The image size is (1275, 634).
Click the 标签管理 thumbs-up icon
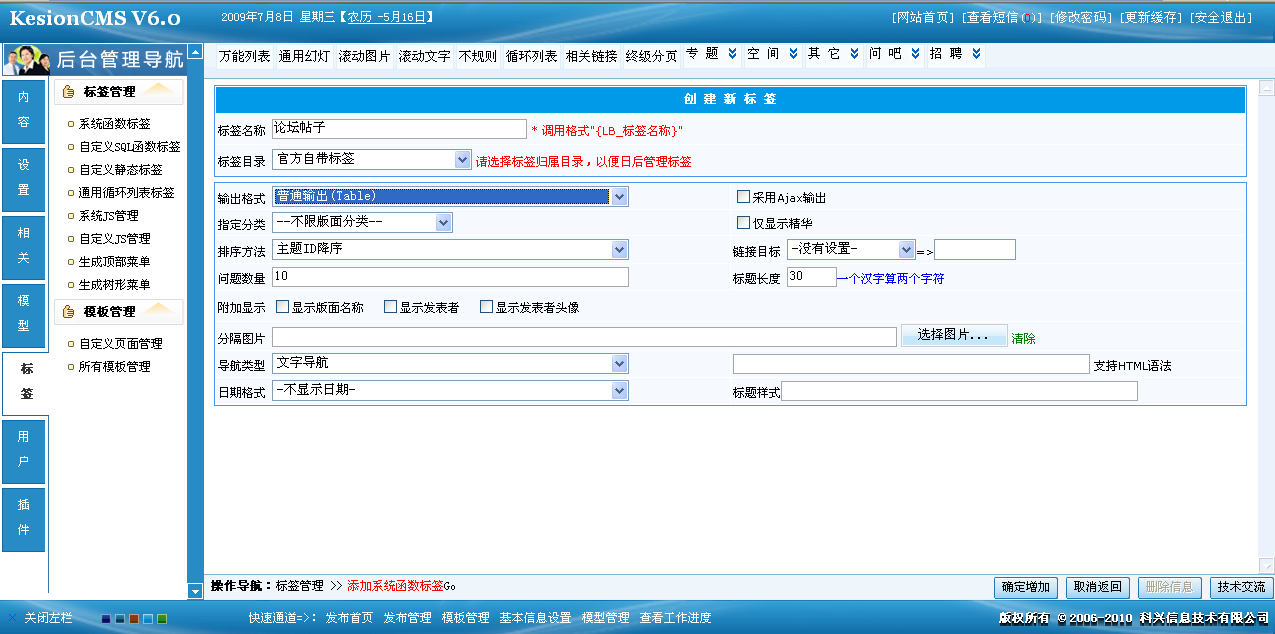(69, 92)
